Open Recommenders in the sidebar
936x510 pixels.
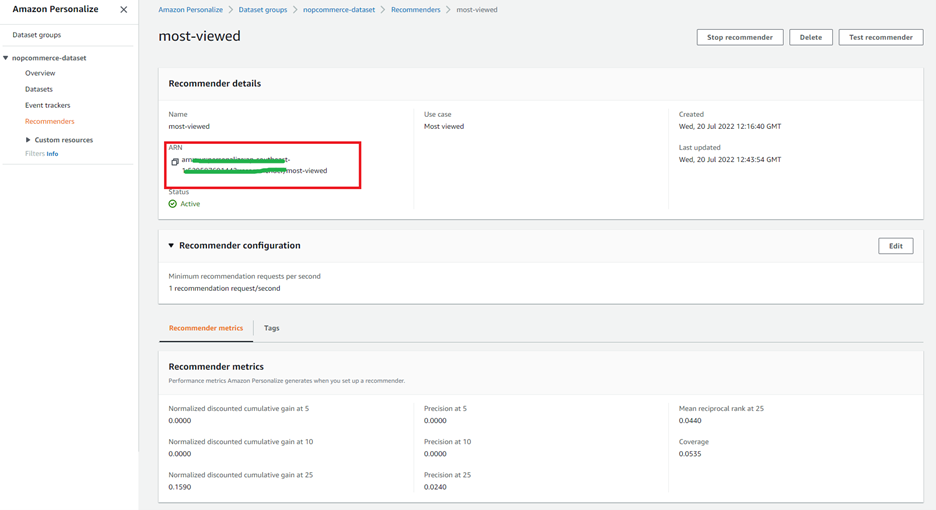tap(50, 121)
